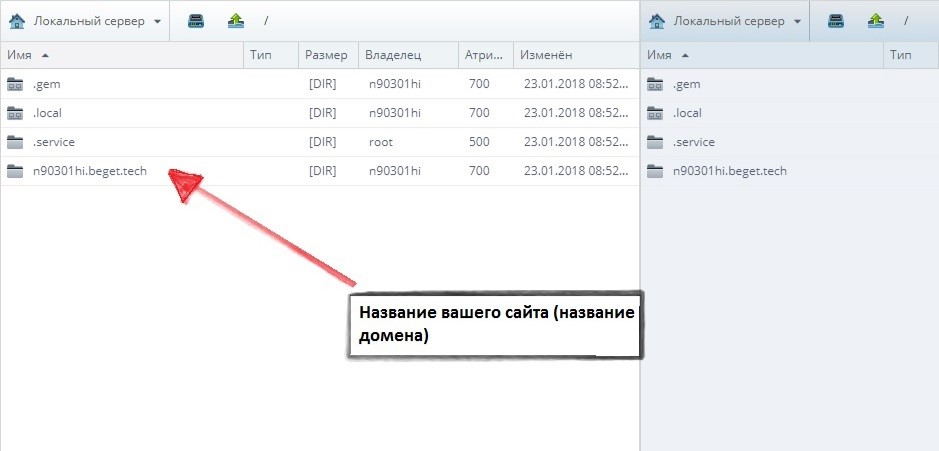Click the left panel path slash
This screenshot has height=451, width=939.
266,22
